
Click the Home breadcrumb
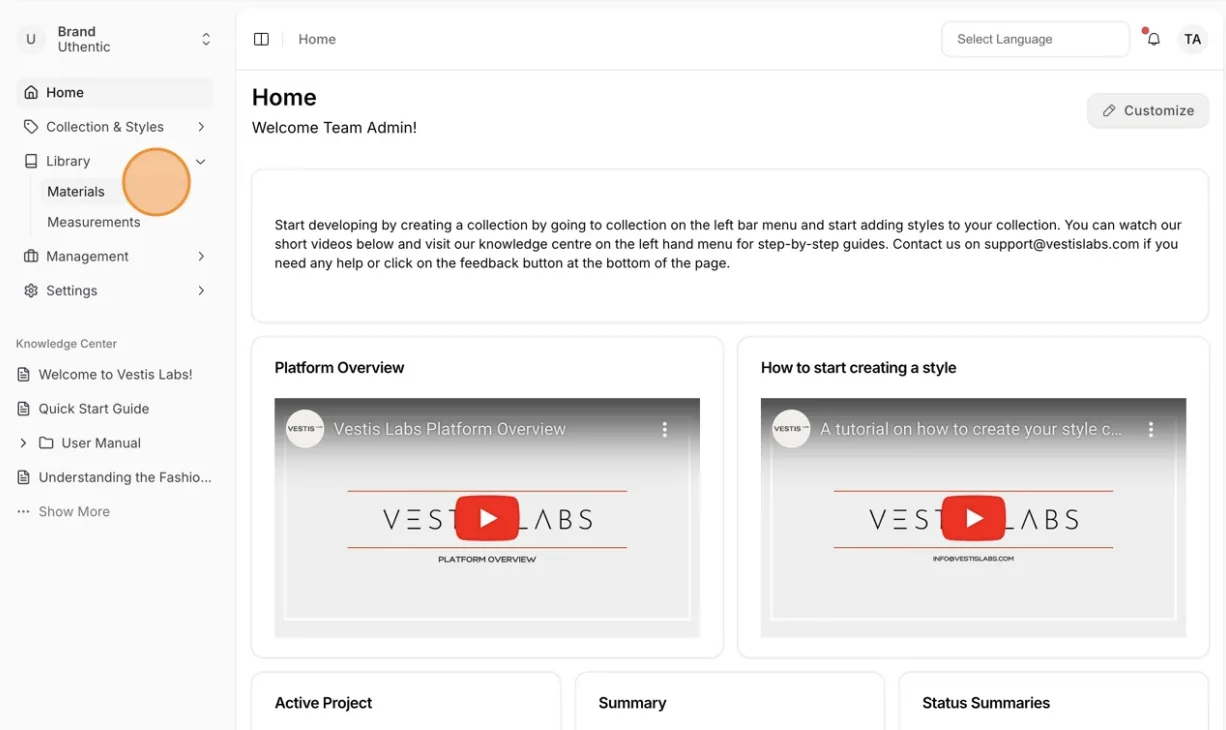point(317,39)
